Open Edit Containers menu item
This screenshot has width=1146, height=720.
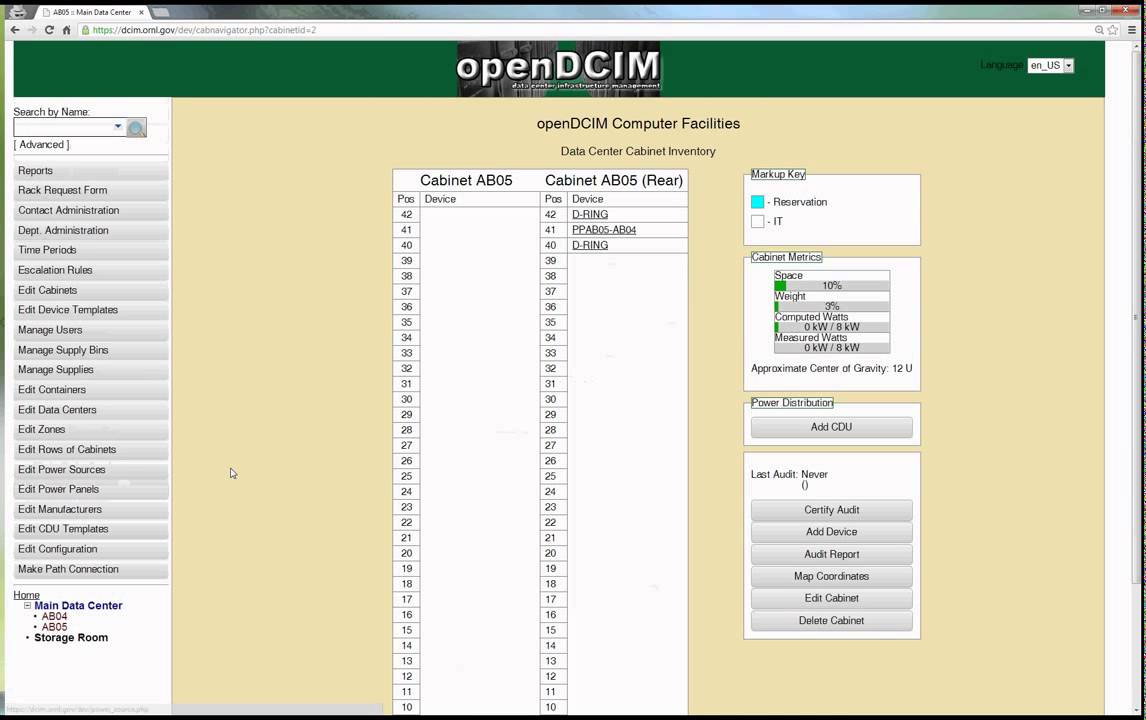pos(91,390)
